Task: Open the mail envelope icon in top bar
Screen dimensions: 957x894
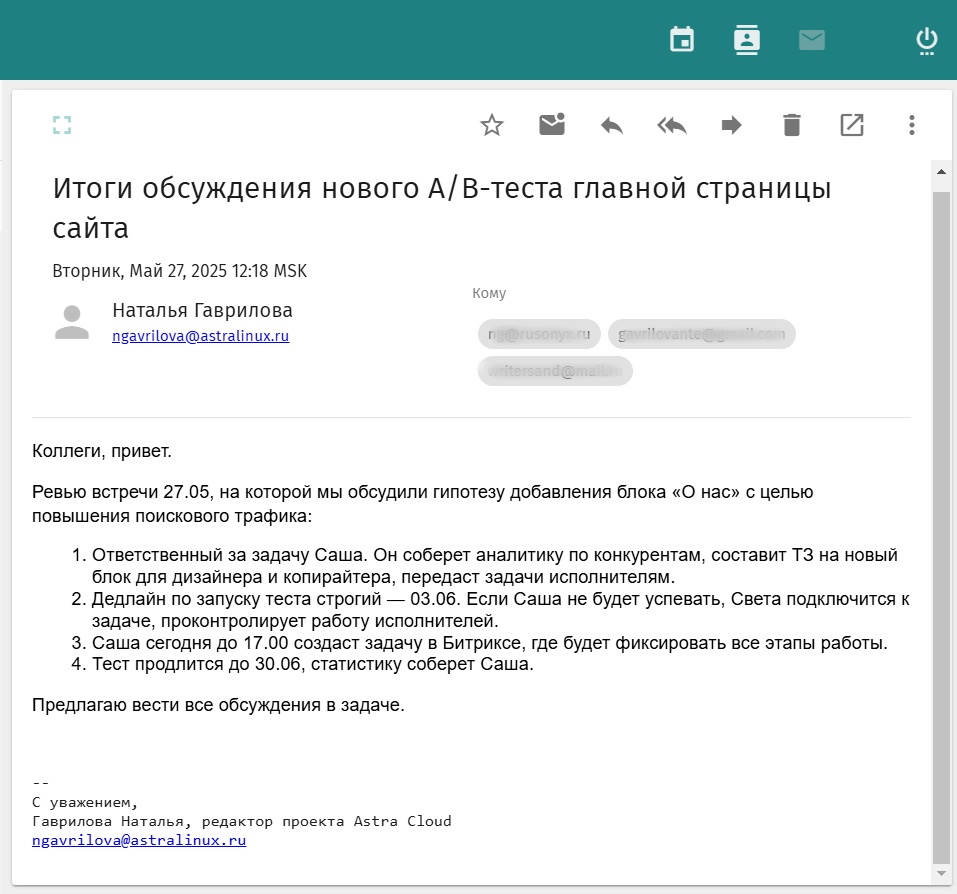Action: click(x=812, y=40)
